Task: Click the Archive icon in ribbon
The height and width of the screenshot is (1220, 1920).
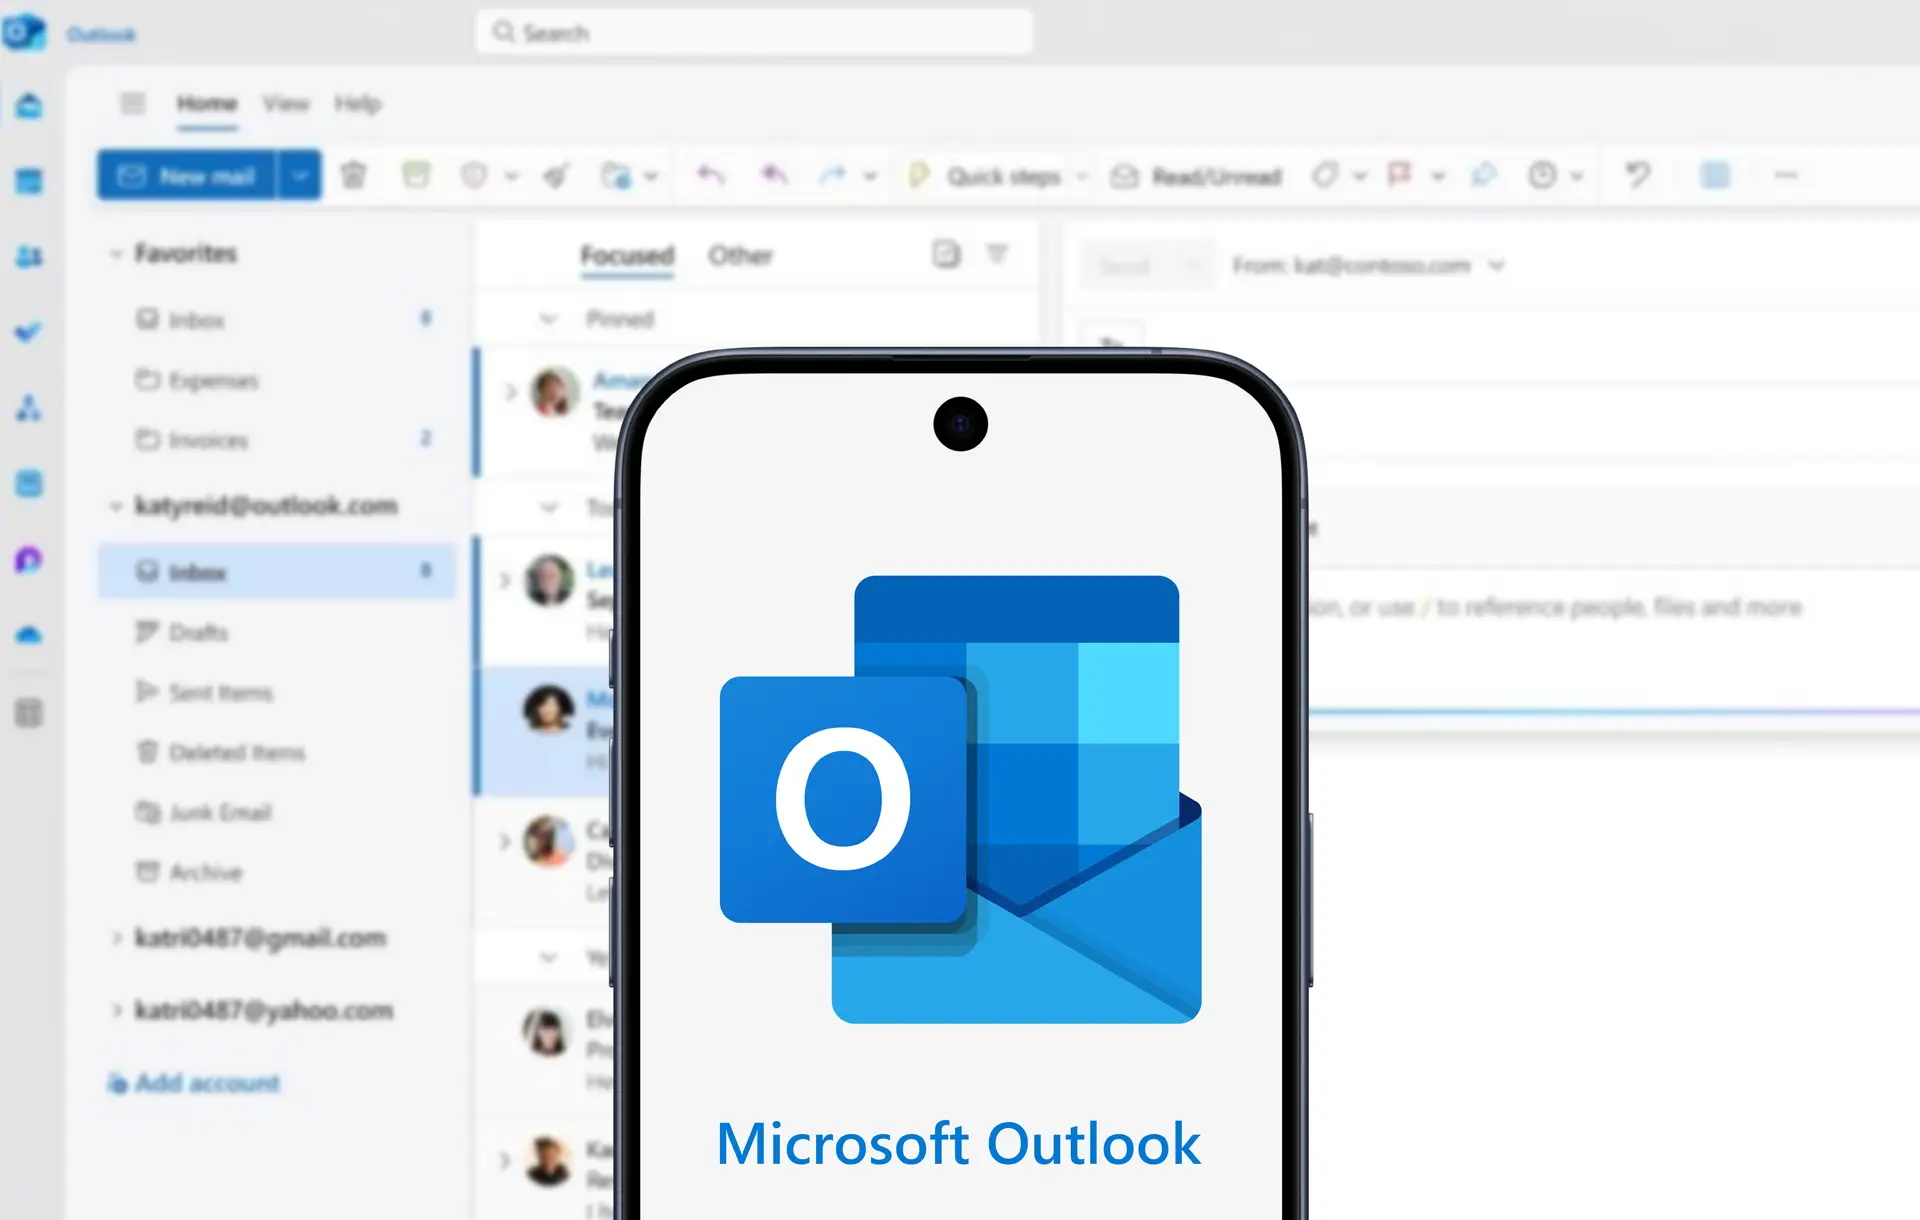Action: pos(416,176)
